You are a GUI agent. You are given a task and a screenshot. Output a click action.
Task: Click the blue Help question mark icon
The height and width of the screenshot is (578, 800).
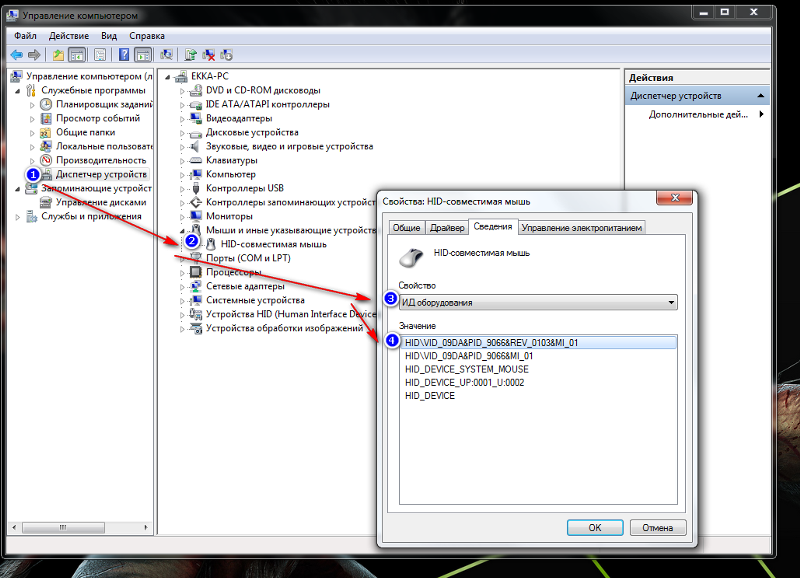tap(125, 55)
